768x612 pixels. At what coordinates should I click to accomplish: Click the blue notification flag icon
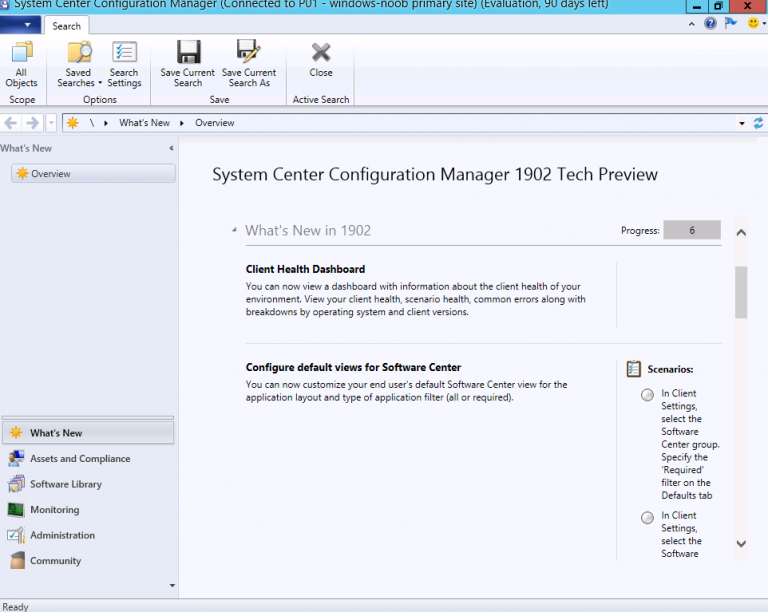pyautogui.click(x=731, y=23)
